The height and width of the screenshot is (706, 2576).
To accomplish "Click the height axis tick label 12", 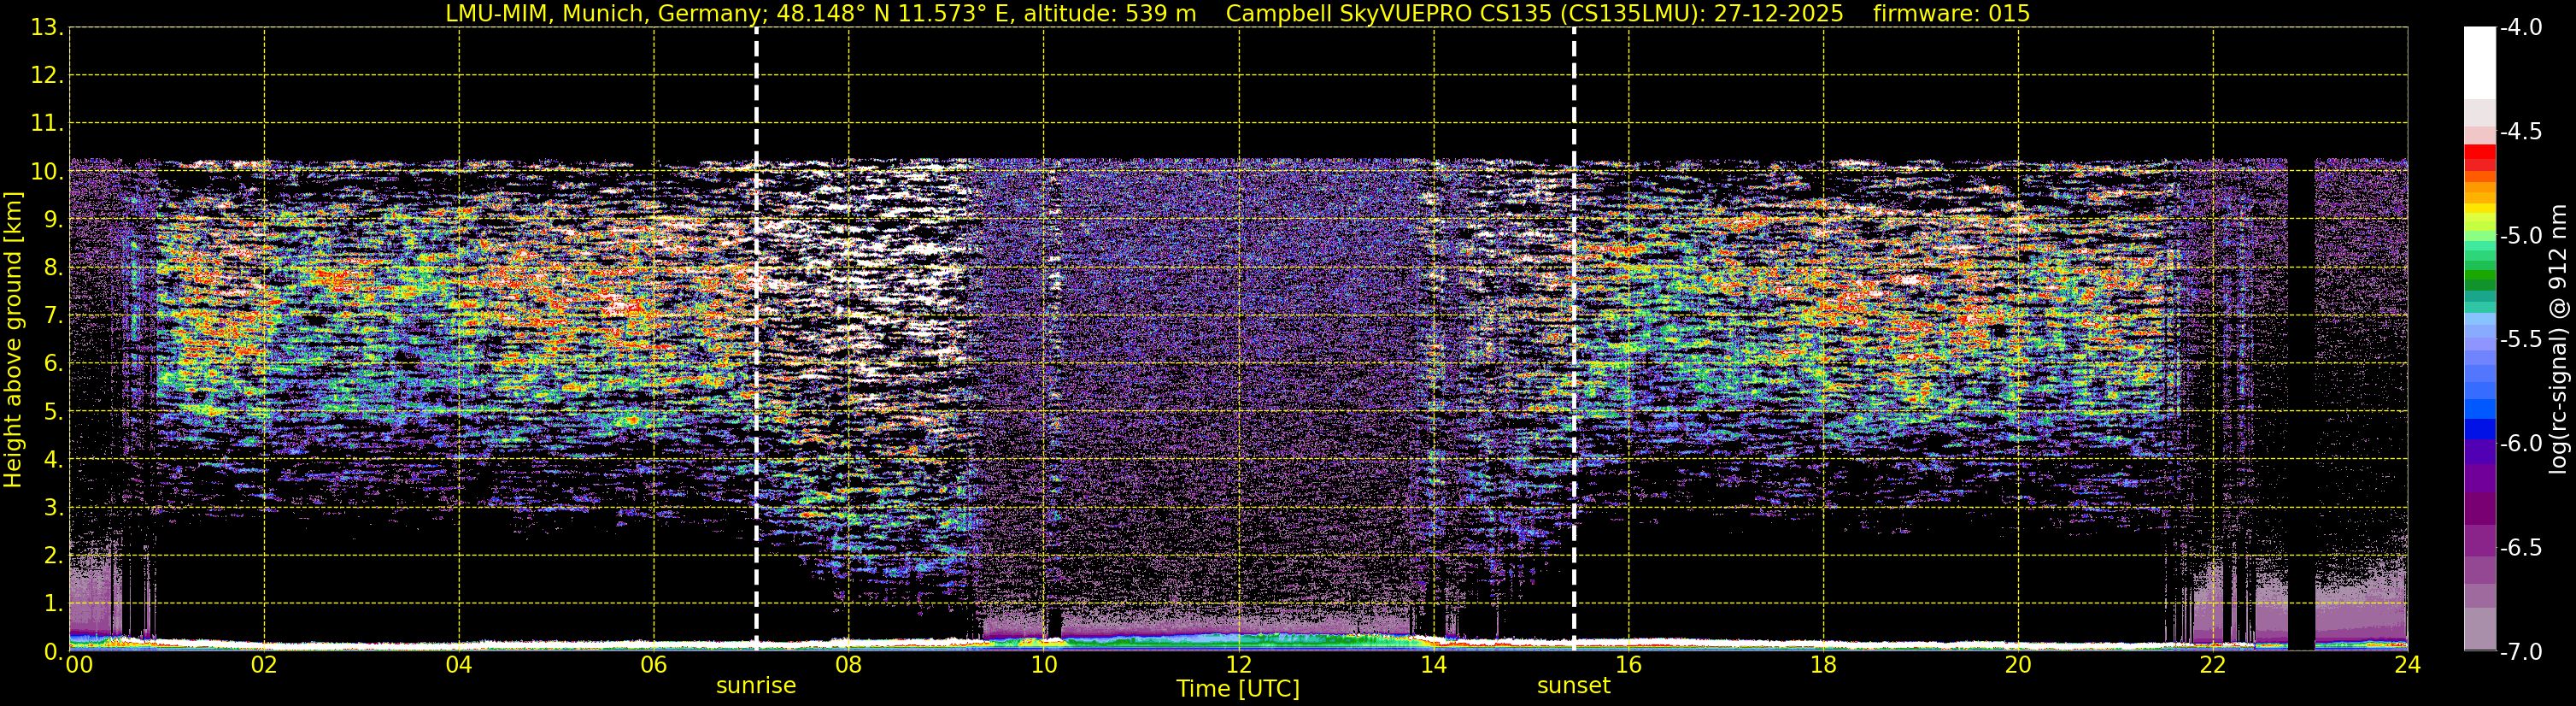I will (46, 76).
